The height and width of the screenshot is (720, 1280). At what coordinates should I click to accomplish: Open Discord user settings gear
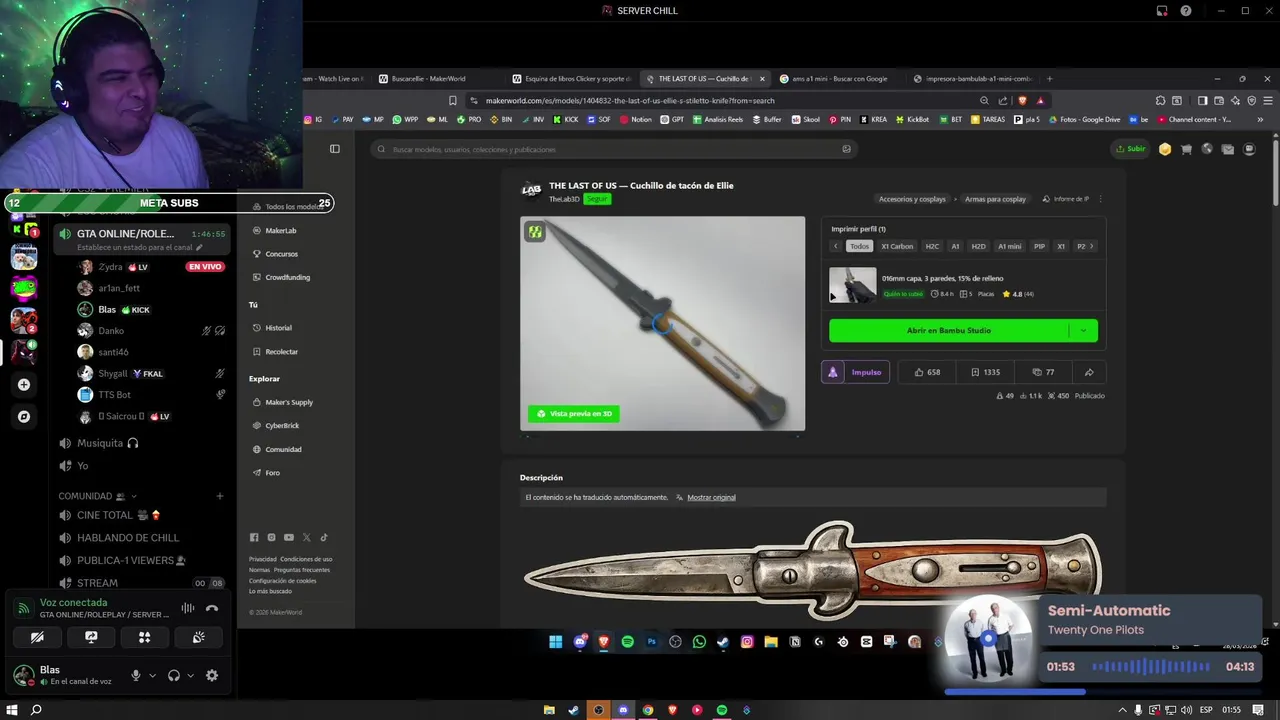pyautogui.click(x=212, y=676)
